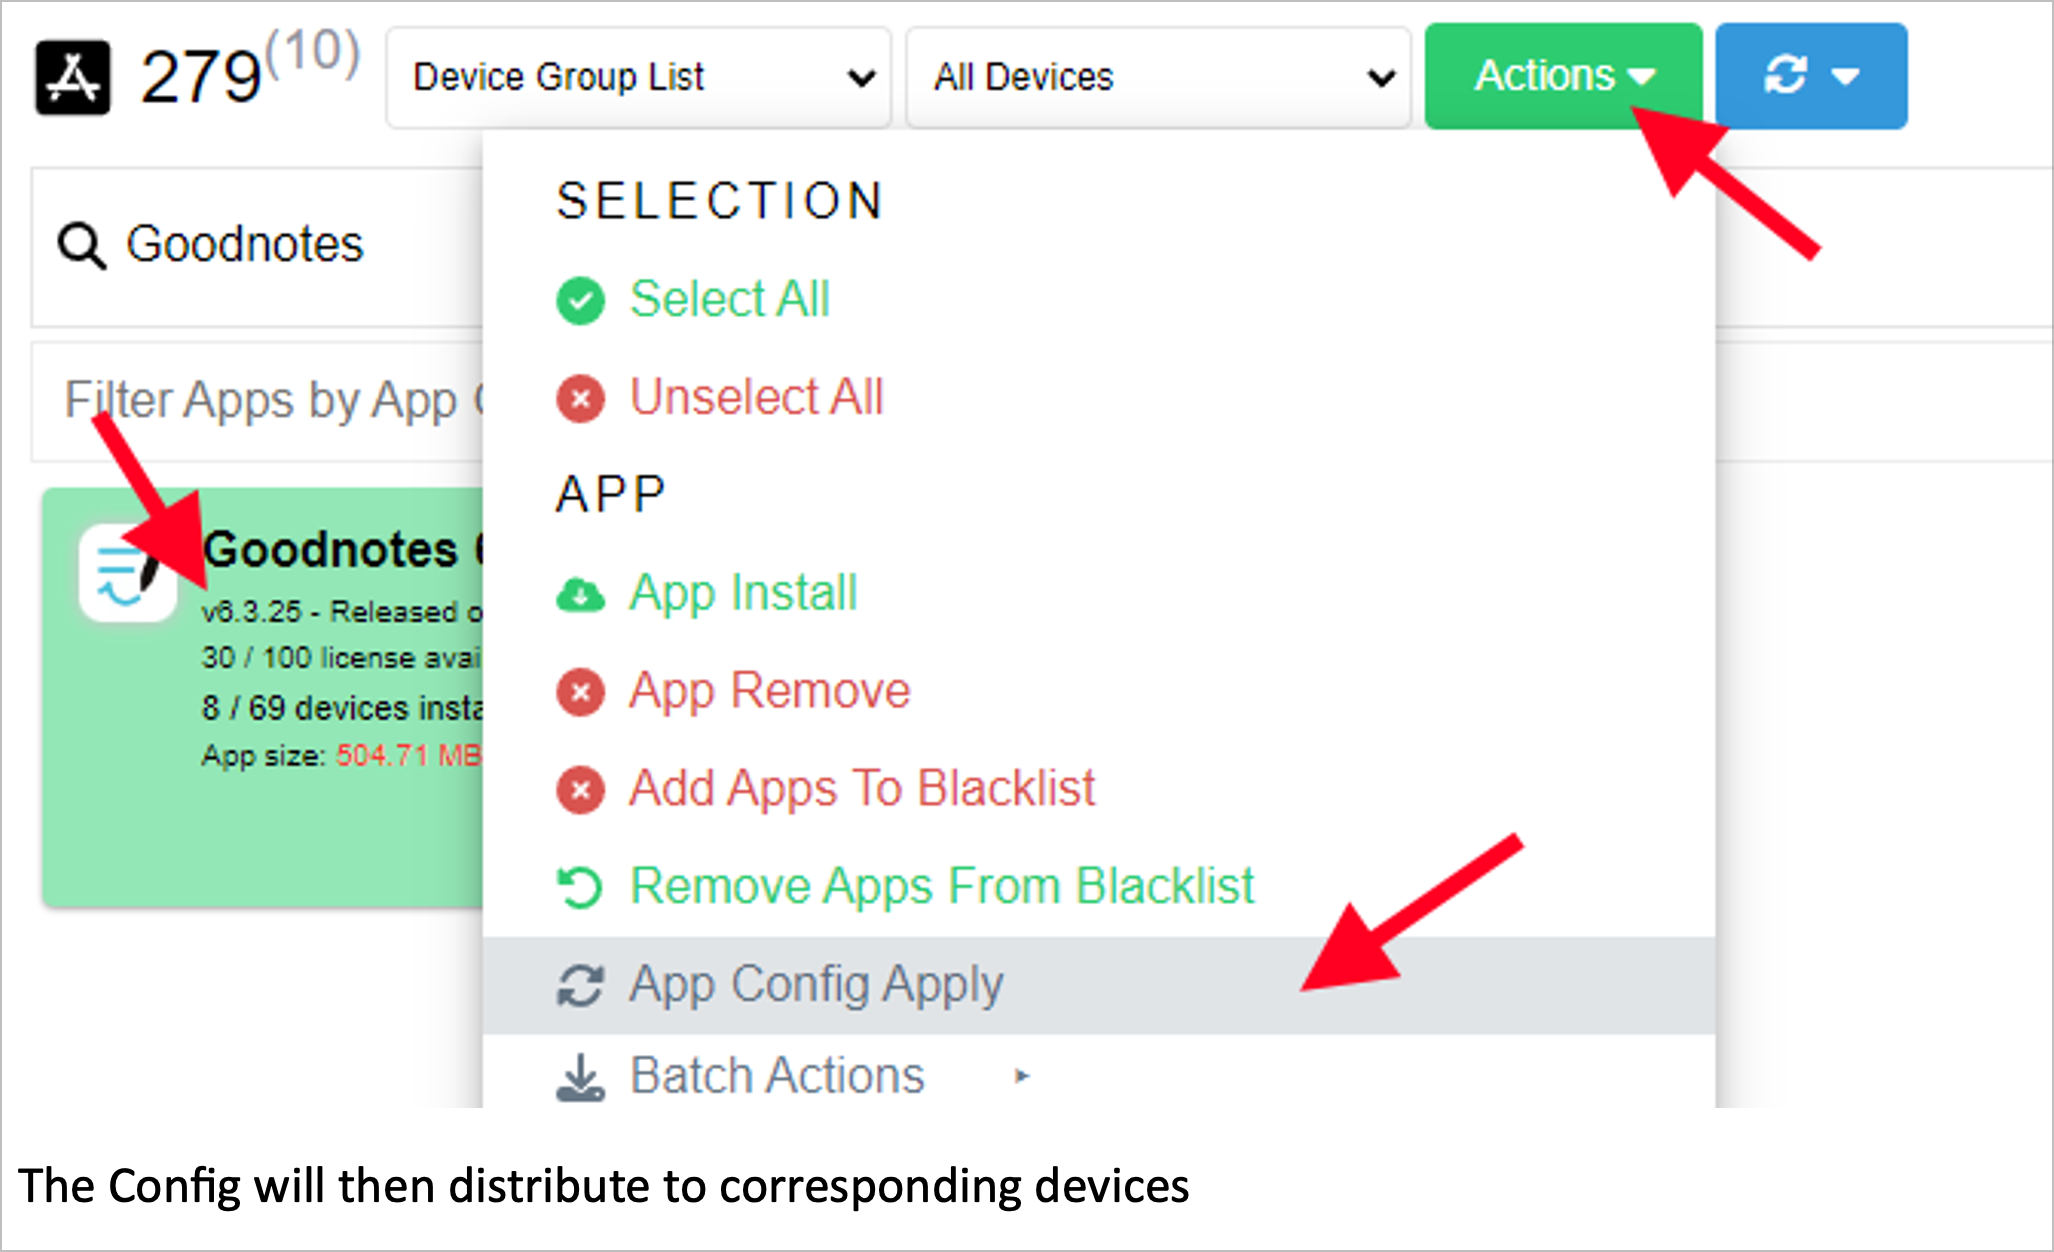Click the green checkmark Select All icon
This screenshot has height=1252, width=2054.
[x=581, y=300]
